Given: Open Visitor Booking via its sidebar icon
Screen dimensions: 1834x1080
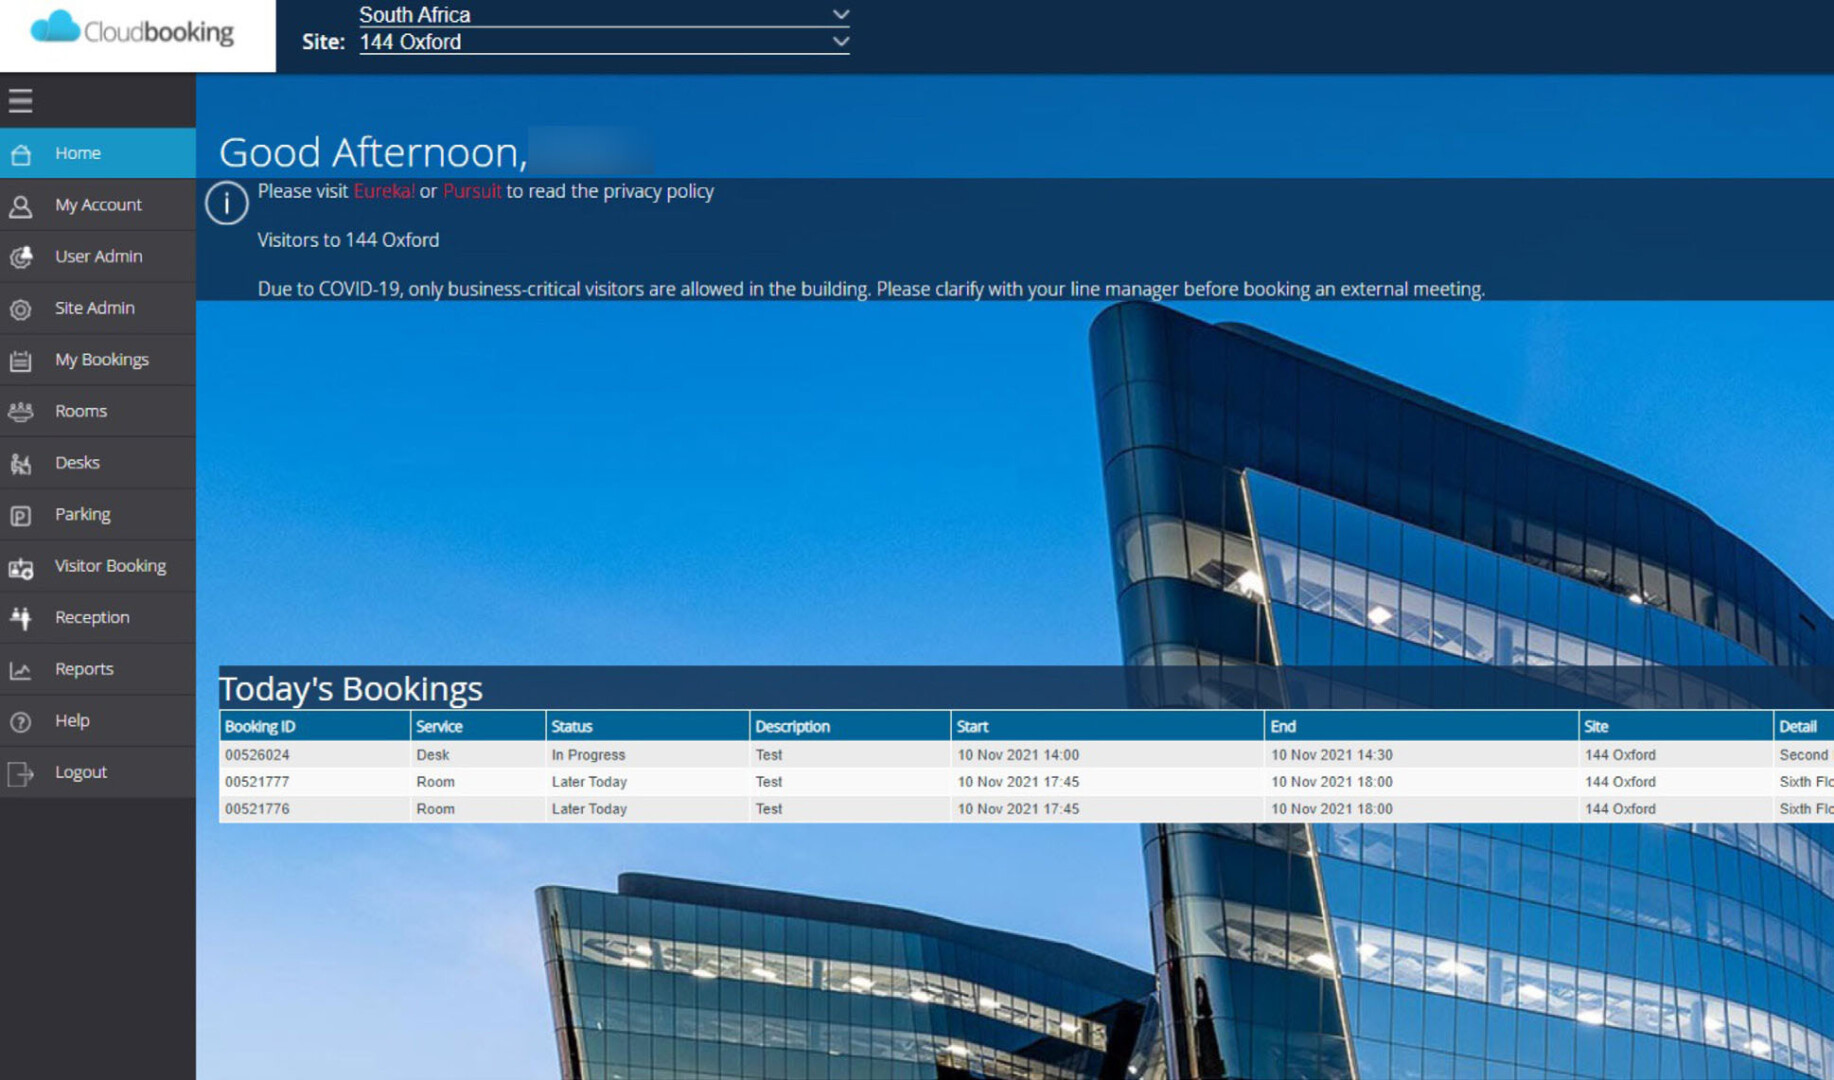Looking at the screenshot, I should click(x=20, y=567).
